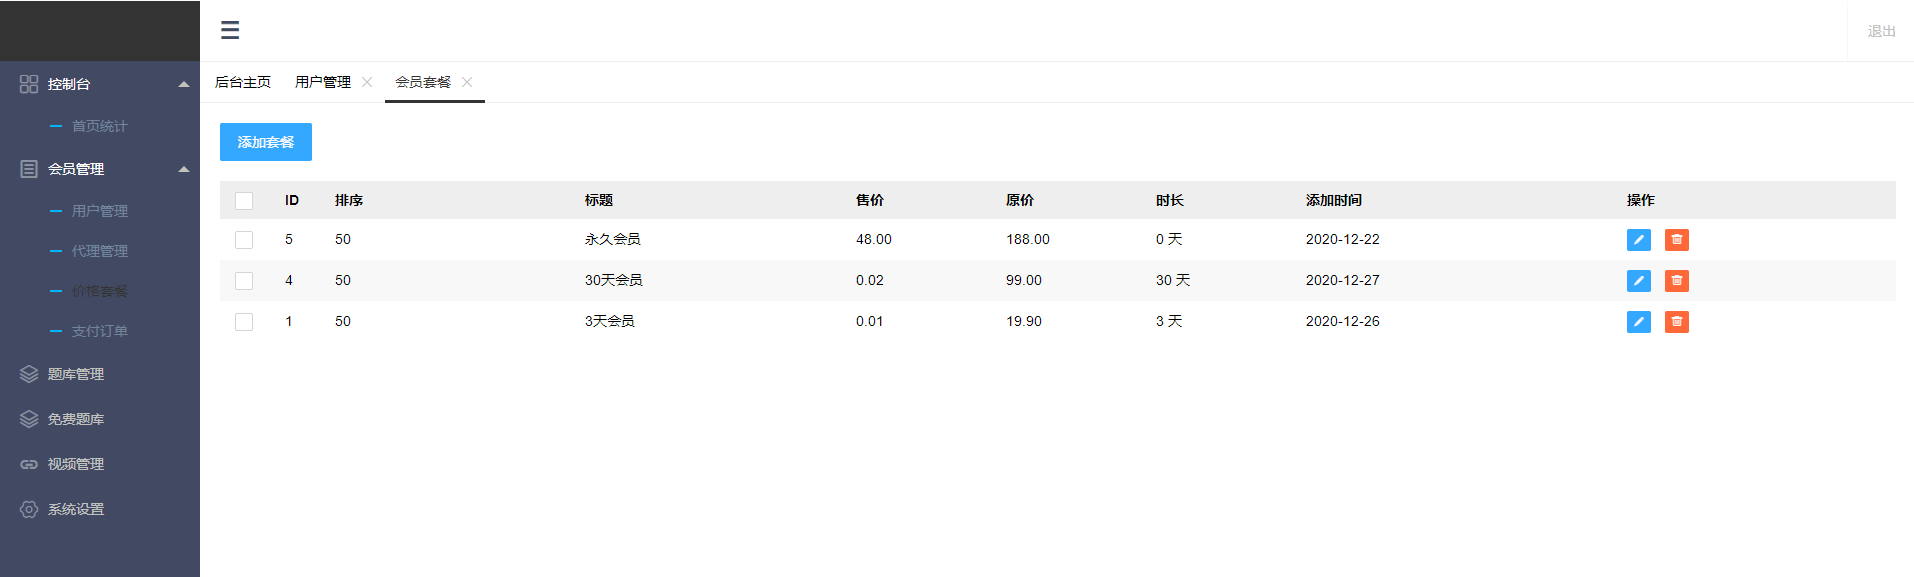This screenshot has width=1914, height=577.
Task: Click the 退出 logout link
Action: [1881, 31]
